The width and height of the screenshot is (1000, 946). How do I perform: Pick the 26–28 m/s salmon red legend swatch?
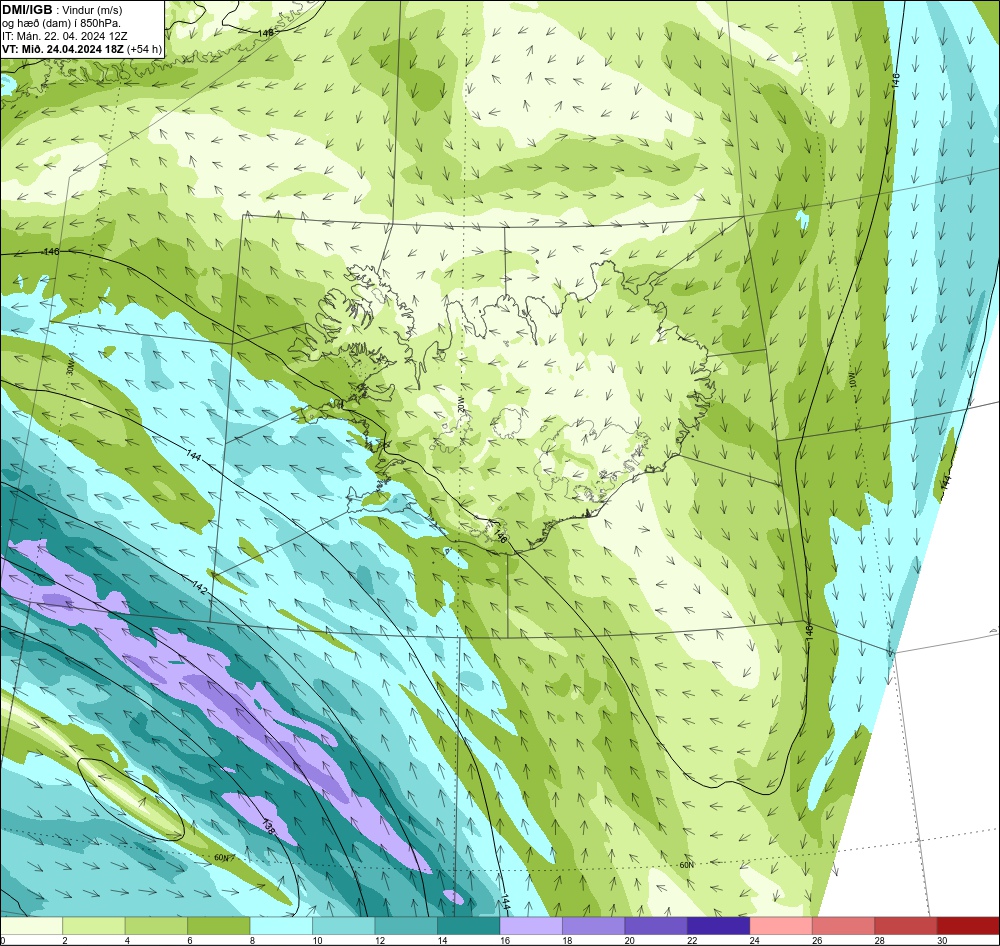pos(844,926)
